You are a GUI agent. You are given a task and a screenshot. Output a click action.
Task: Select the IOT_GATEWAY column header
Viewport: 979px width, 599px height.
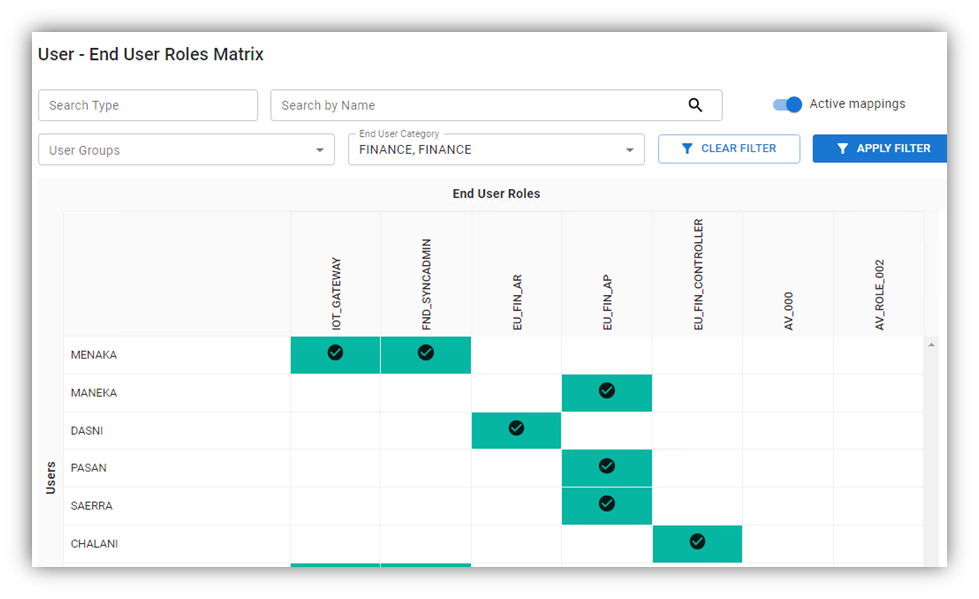(x=336, y=294)
